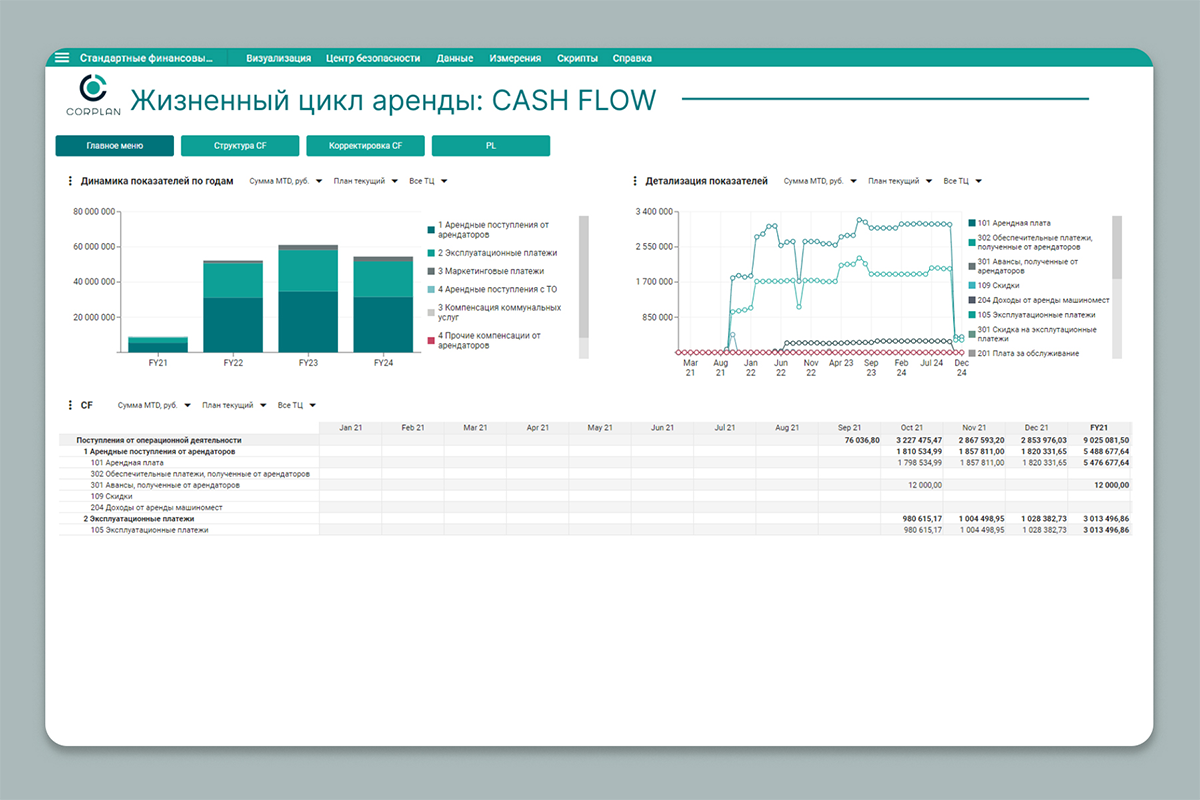Viewport: 1200px width, 800px height.
Task: Open the CF table options menu
Action: (70, 406)
